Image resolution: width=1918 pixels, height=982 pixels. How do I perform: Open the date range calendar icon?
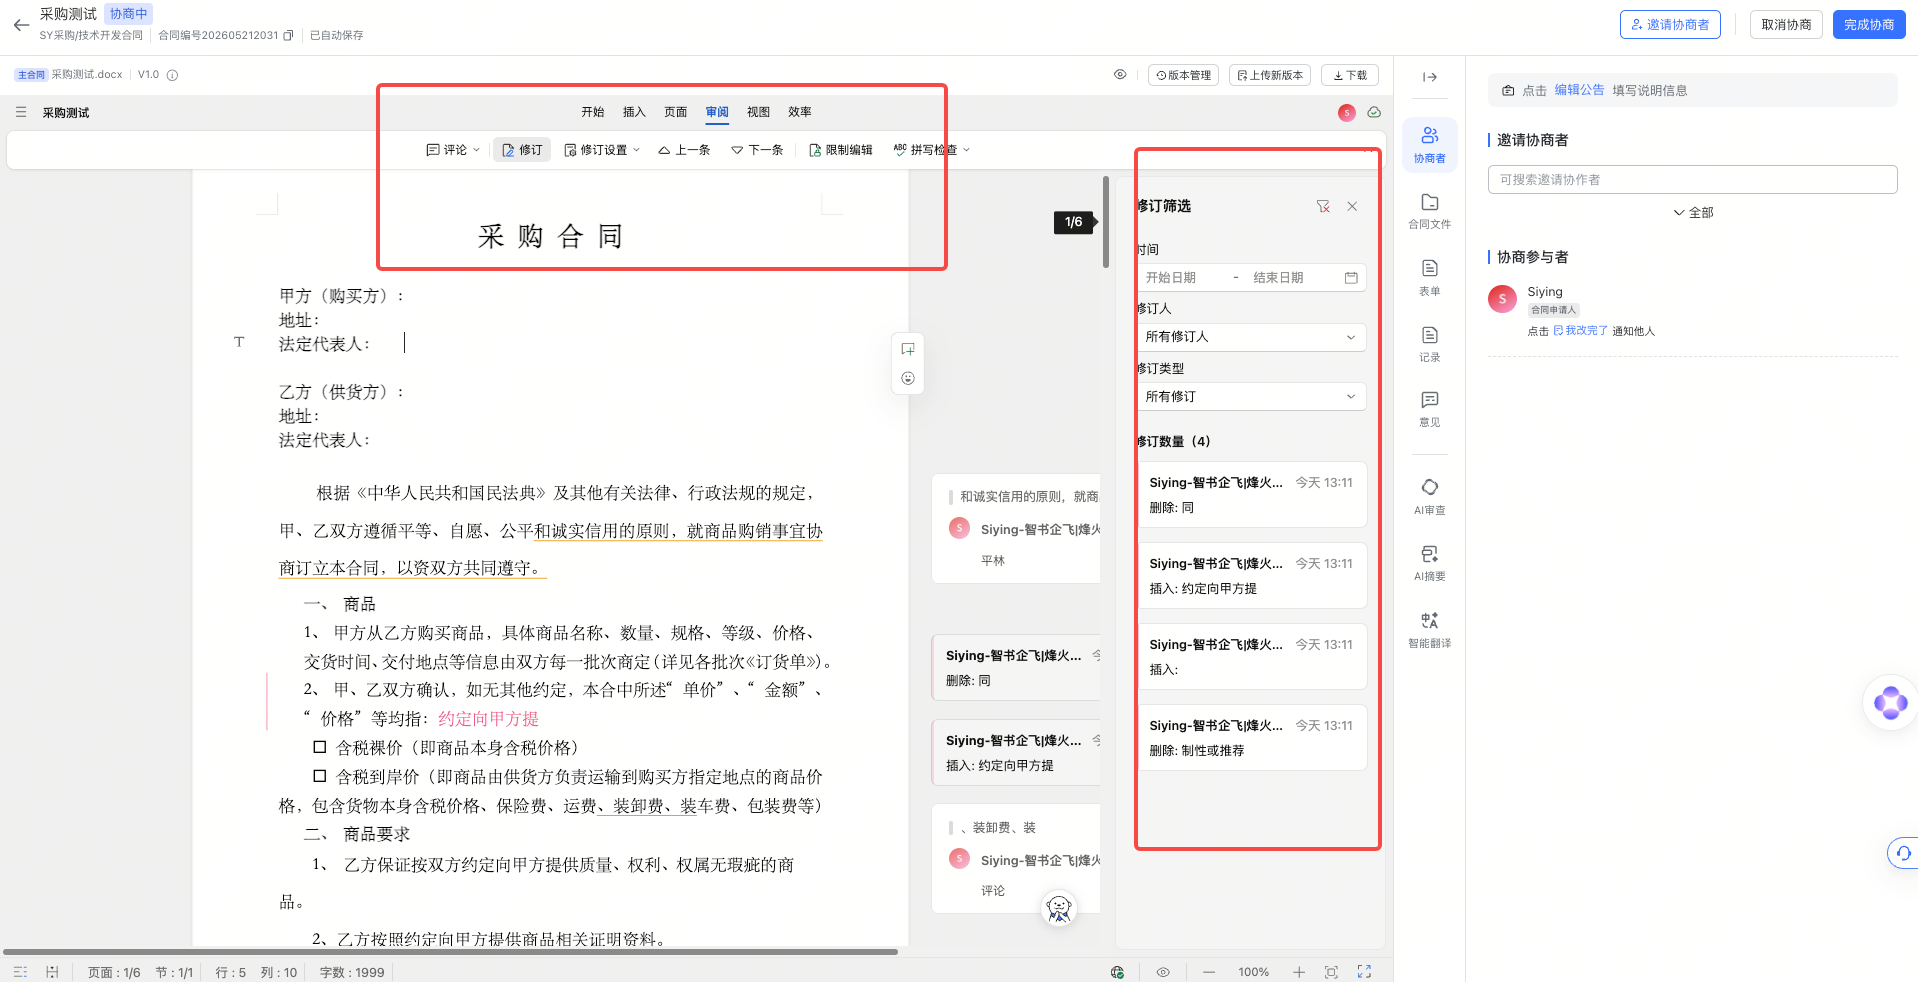click(1351, 278)
